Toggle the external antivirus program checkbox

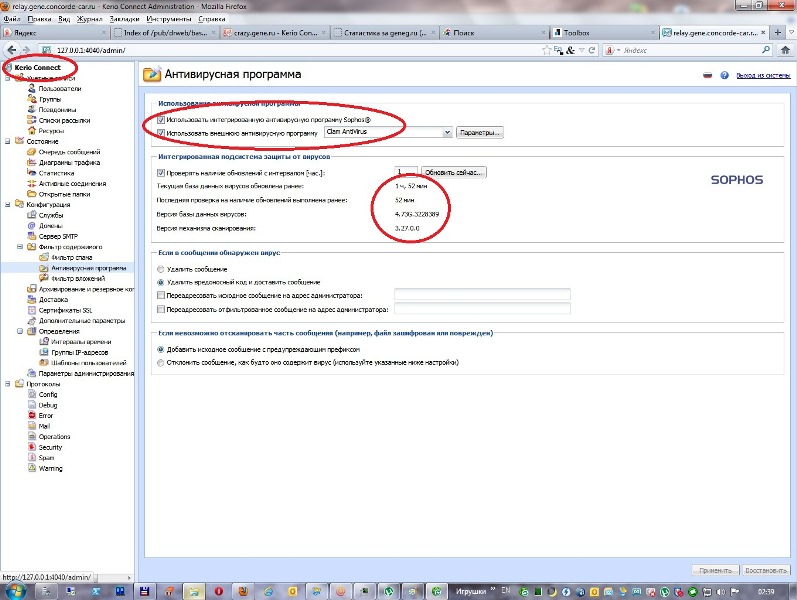(162, 132)
